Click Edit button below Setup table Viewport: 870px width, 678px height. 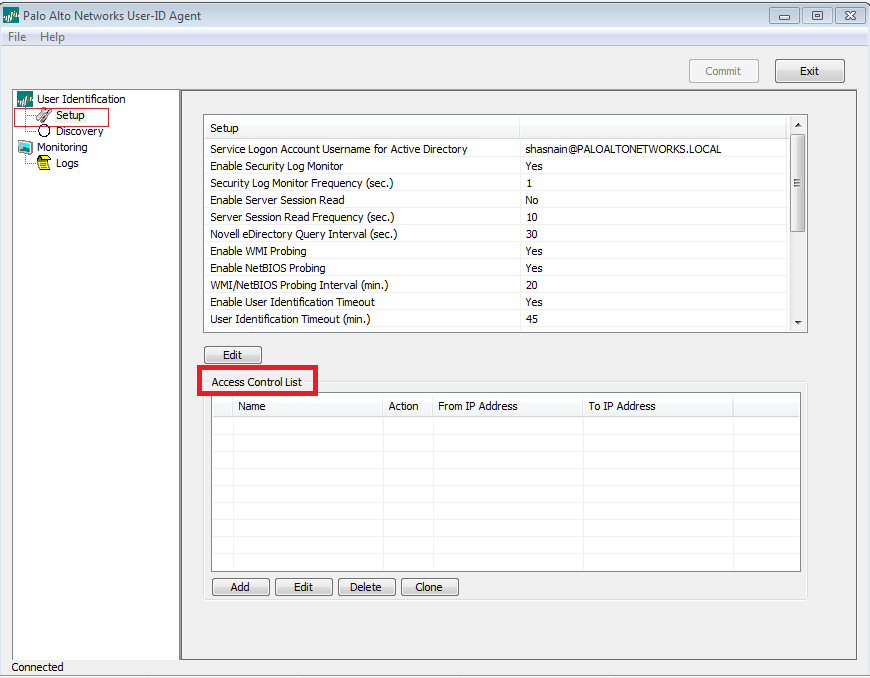click(232, 355)
